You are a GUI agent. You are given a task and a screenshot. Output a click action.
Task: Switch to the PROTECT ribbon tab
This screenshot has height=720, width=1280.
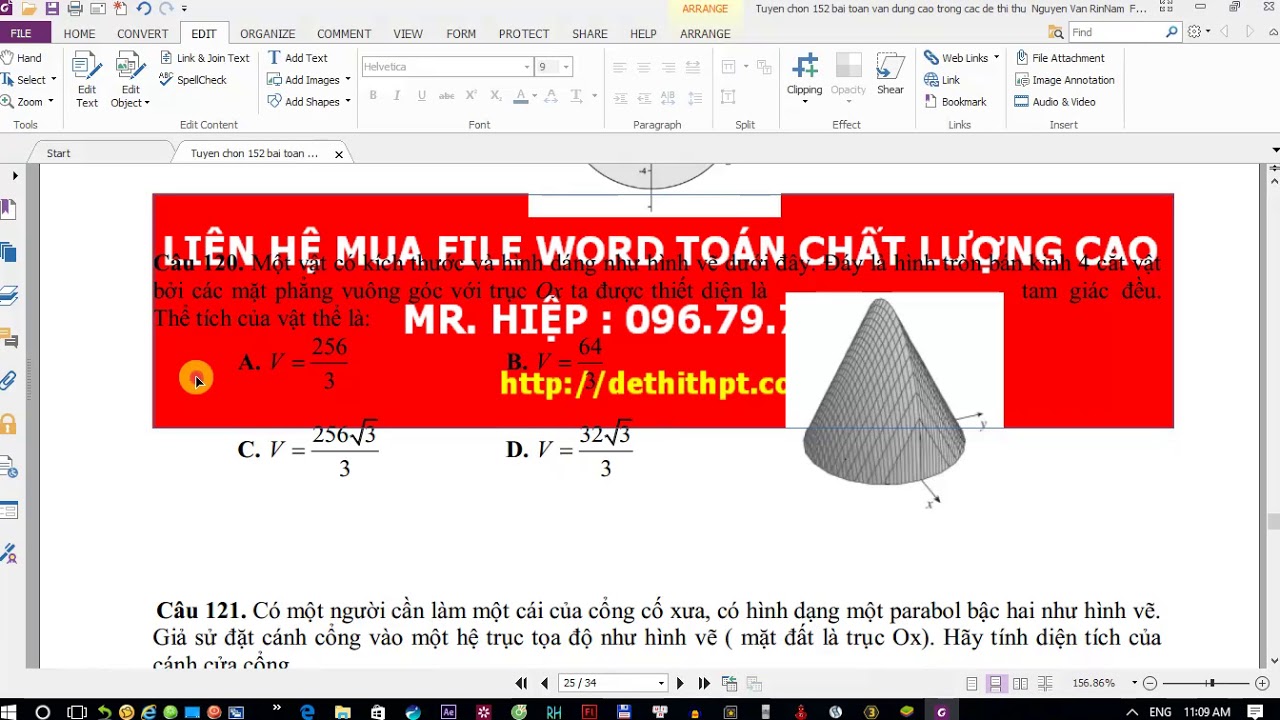(x=524, y=33)
